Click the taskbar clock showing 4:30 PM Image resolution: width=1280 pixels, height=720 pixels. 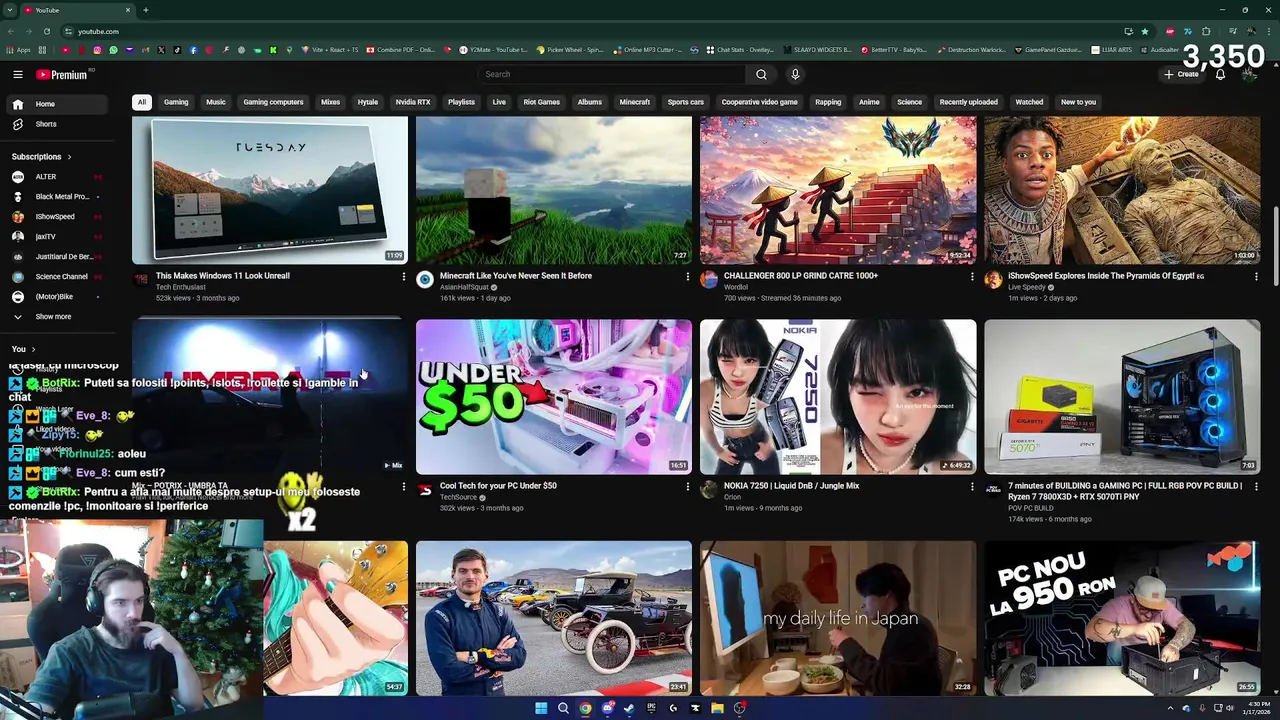coord(1259,708)
